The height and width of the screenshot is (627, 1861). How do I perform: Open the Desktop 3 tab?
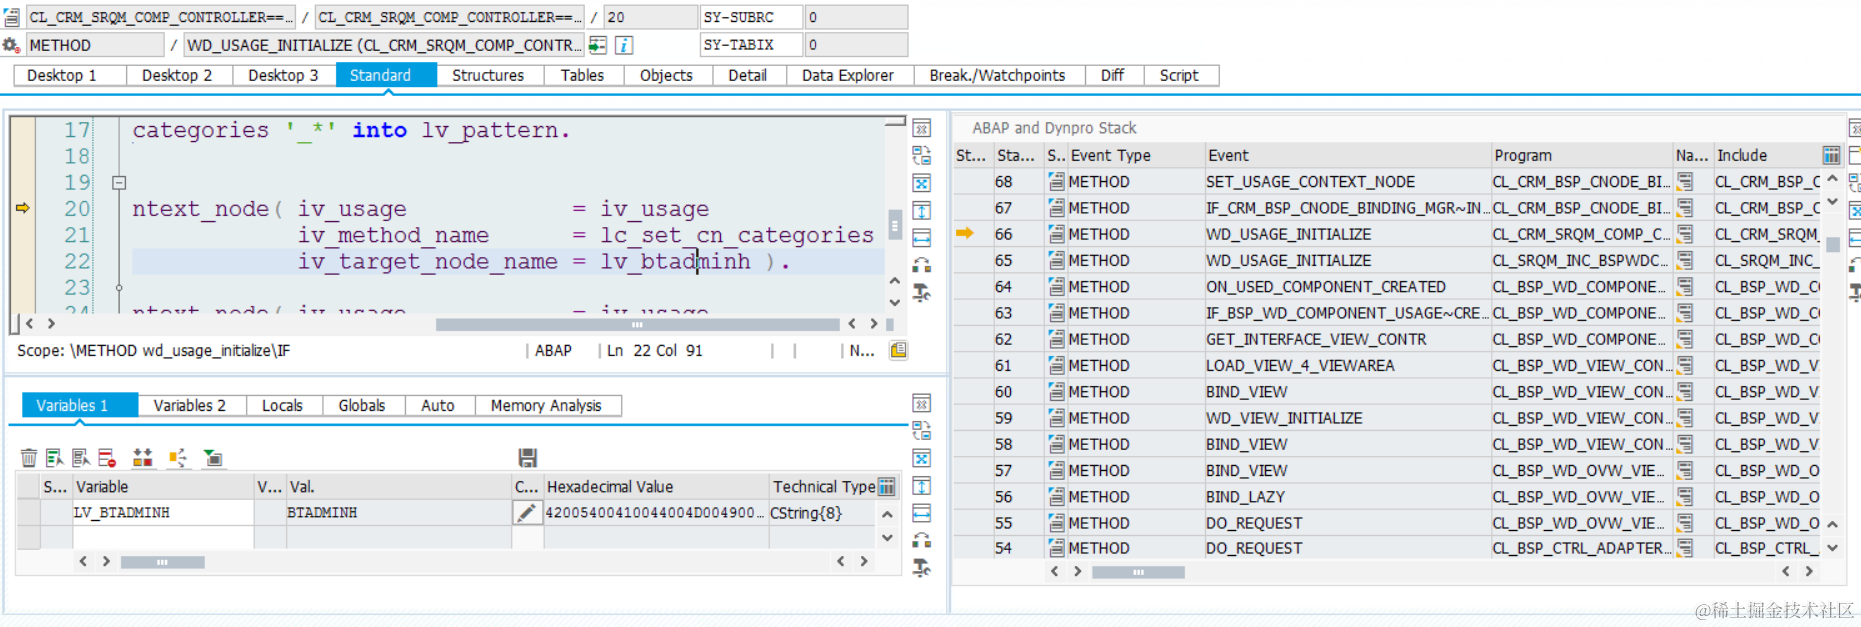click(283, 75)
